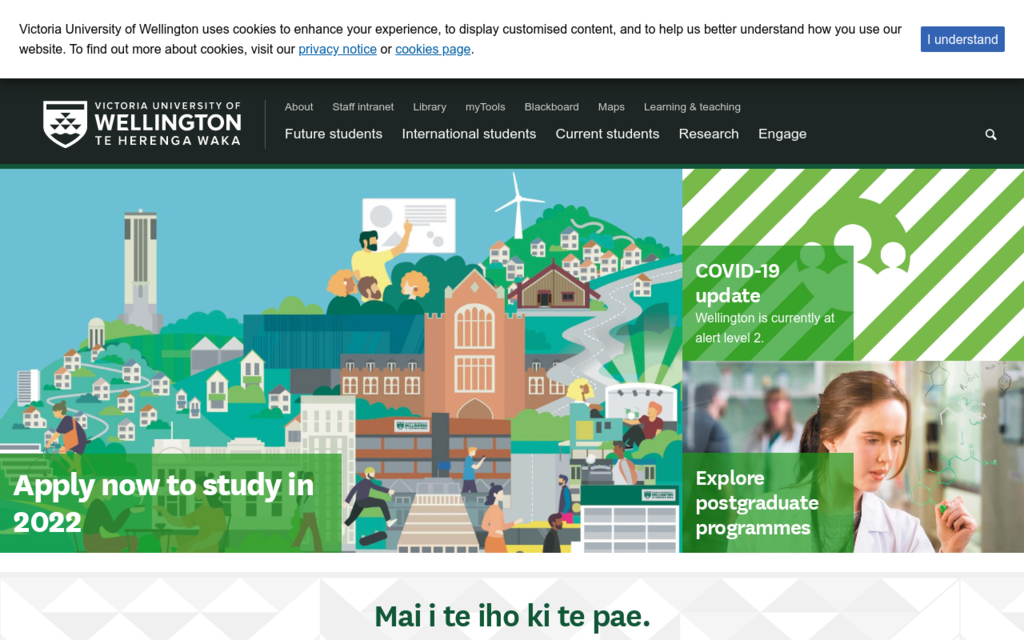This screenshot has width=1024, height=640.
Task: Open the About menu item
Action: (298, 107)
